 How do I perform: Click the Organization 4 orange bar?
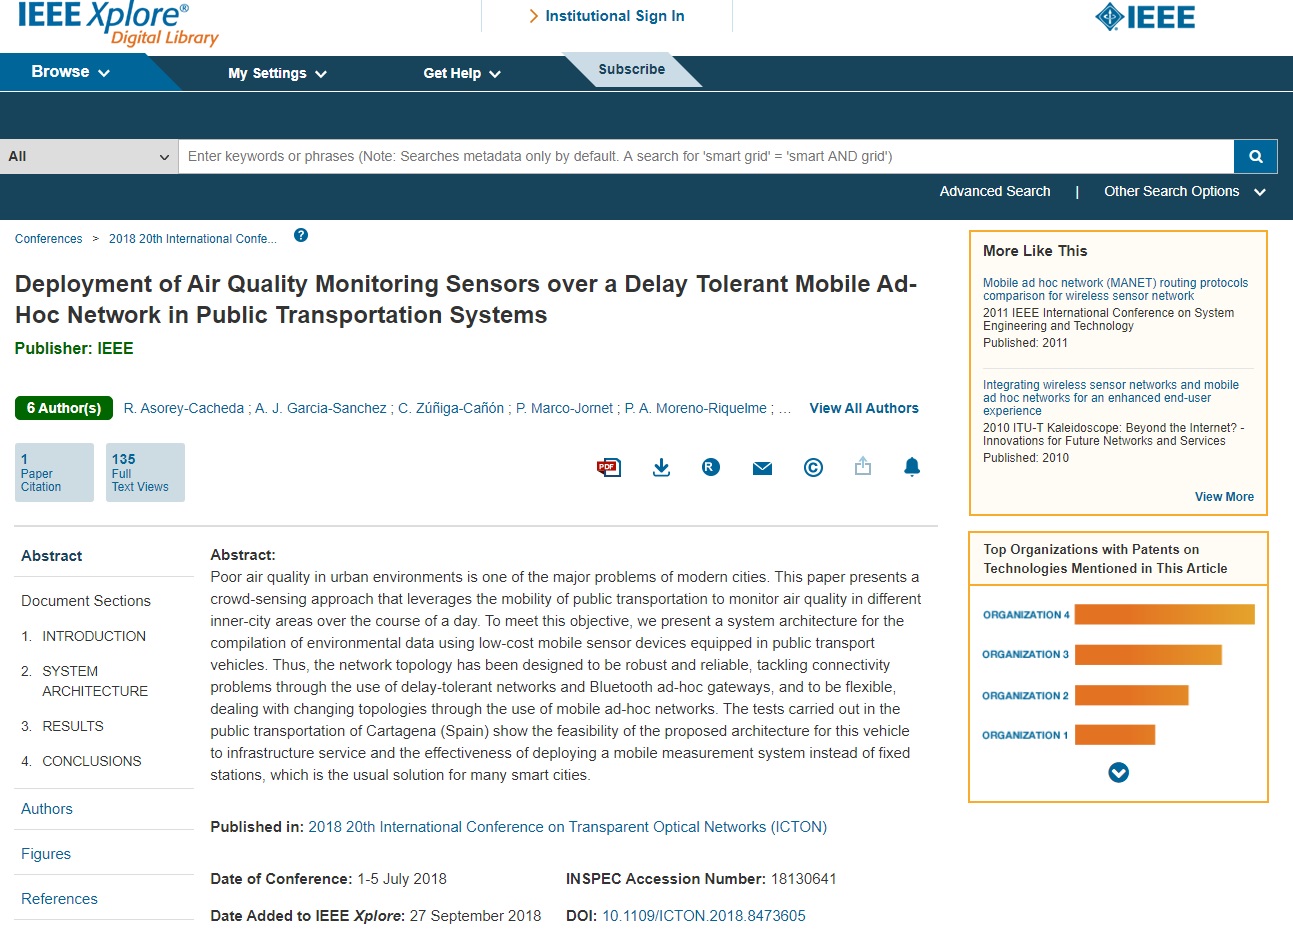coord(1163,615)
